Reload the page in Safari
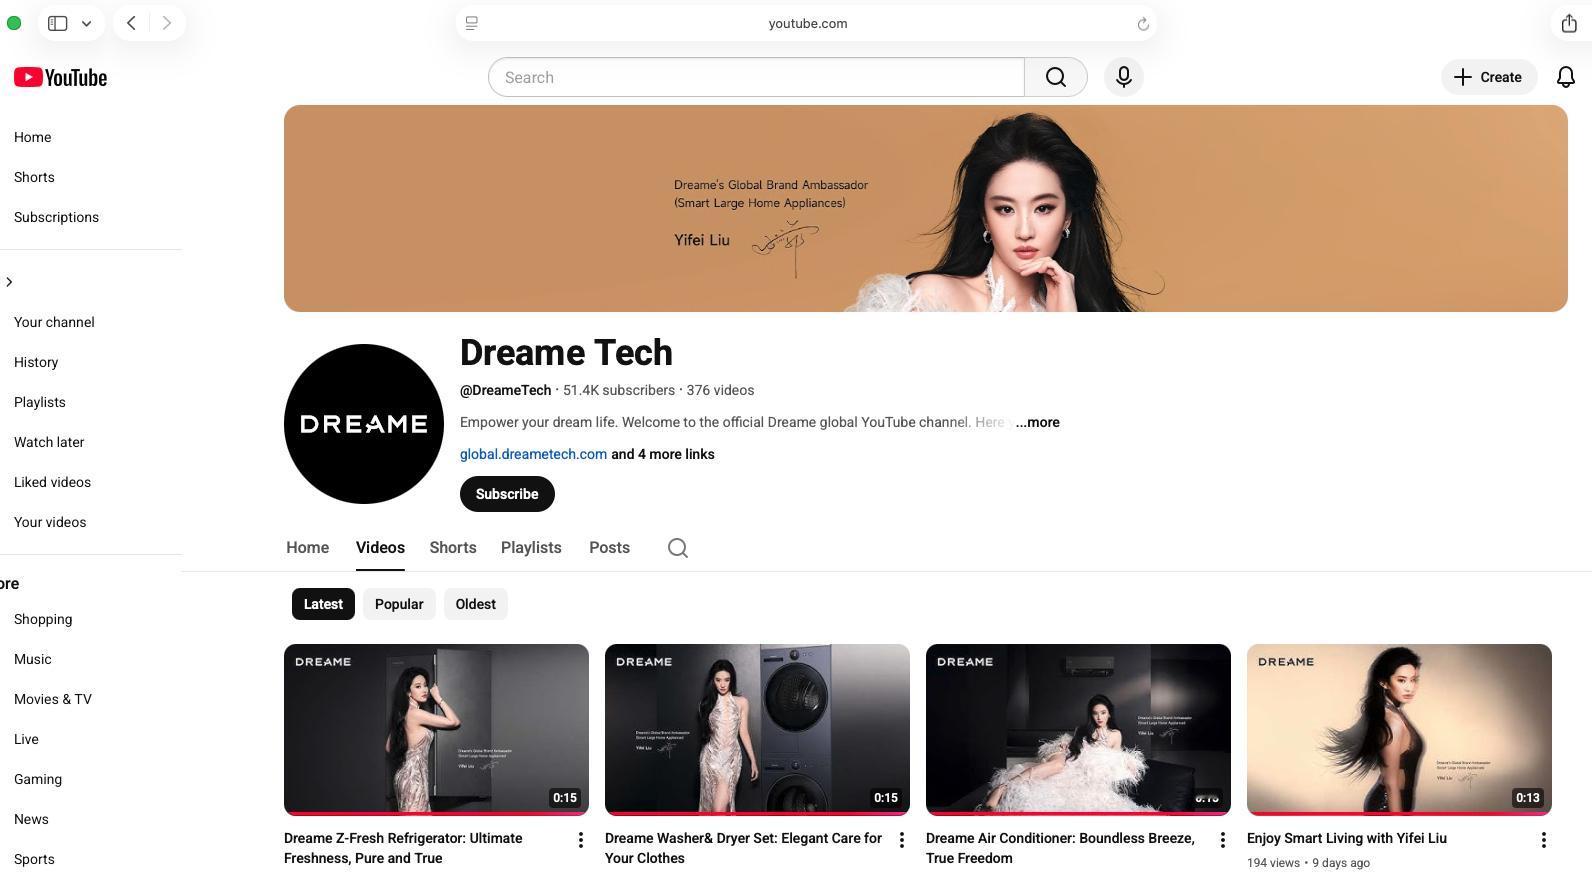1592x877 pixels. click(x=1143, y=23)
